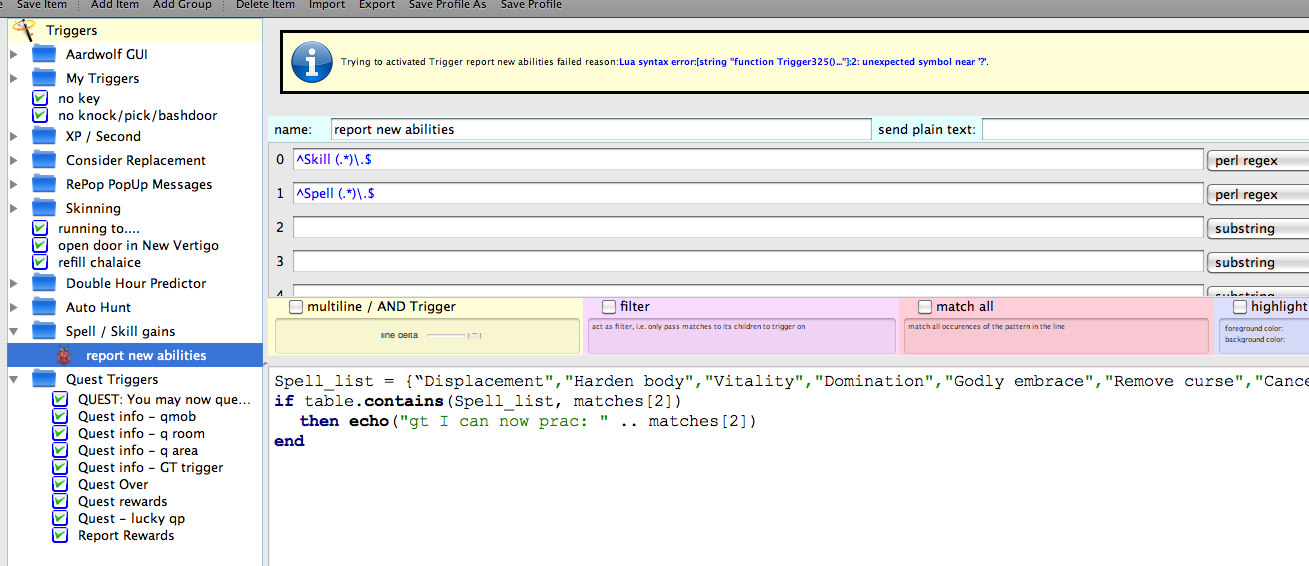Click Export in the toolbar

[377, 5]
